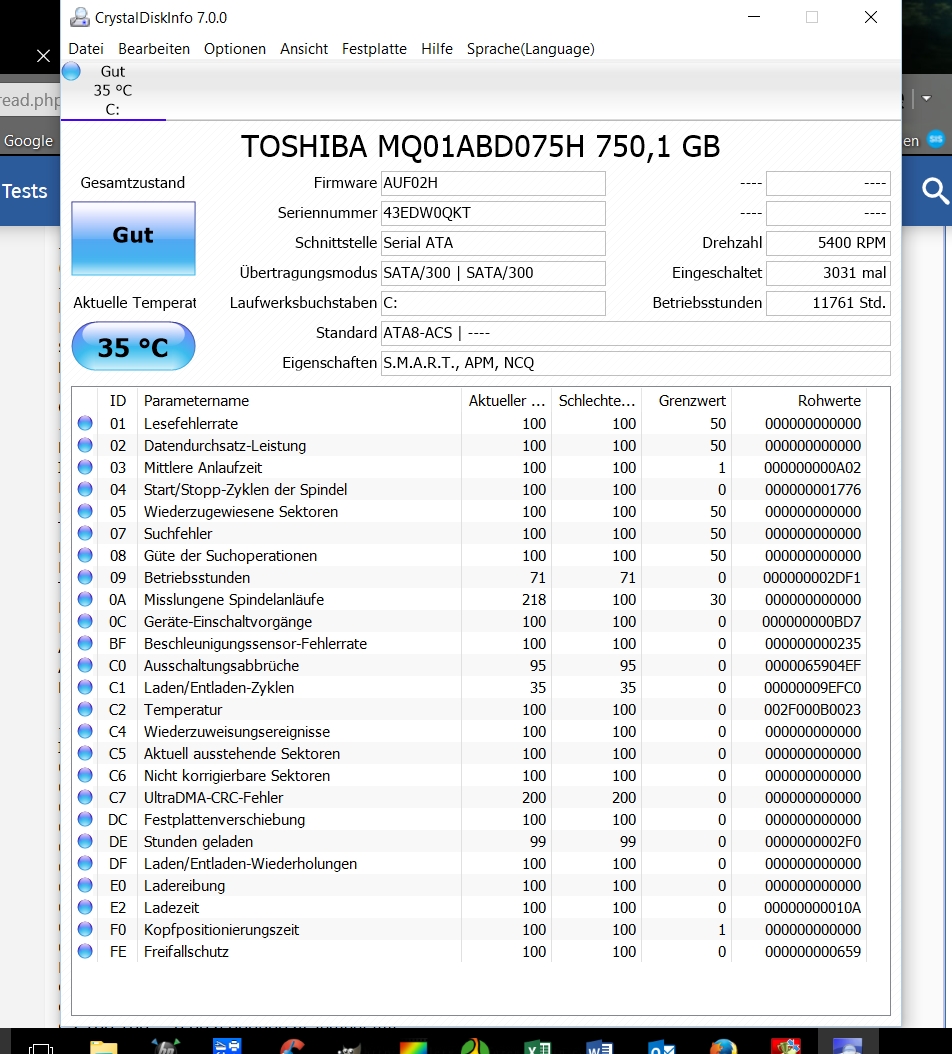Click status orb for Mittlere Anlaufzeit row
Image resolution: width=952 pixels, height=1054 pixels.
point(85,467)
